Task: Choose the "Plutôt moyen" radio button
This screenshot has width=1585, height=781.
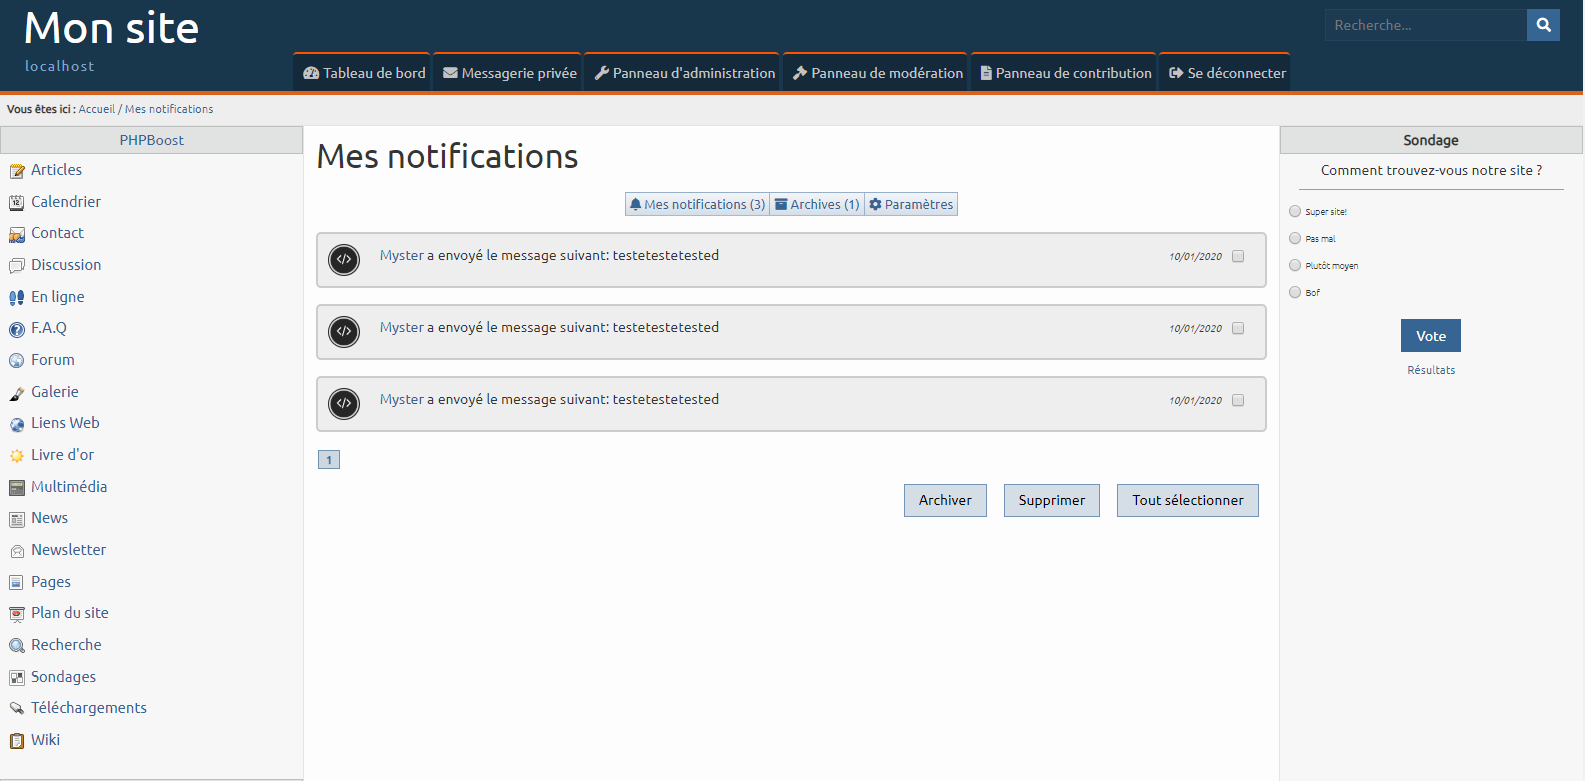Action: click(x=1295, y=265)
